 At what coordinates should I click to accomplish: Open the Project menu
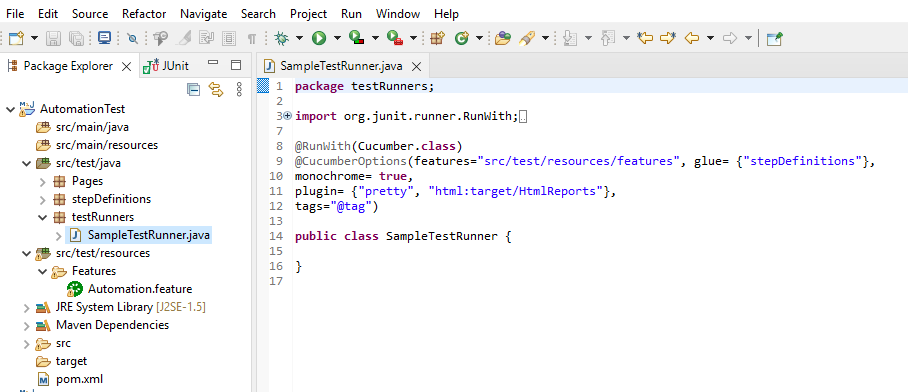pyautogui.click(x=308, y=13)
